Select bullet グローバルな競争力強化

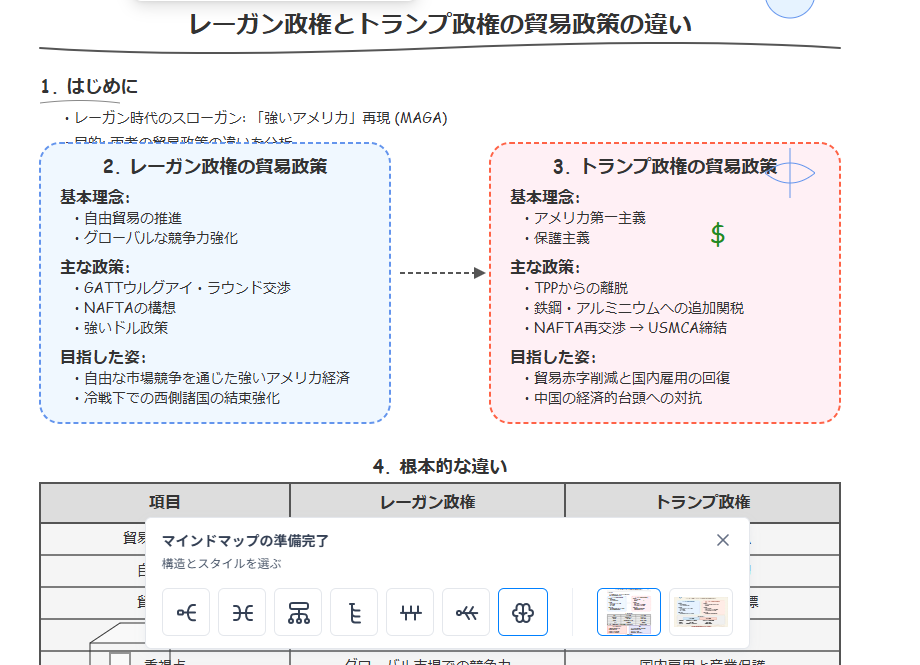point(156,238)
